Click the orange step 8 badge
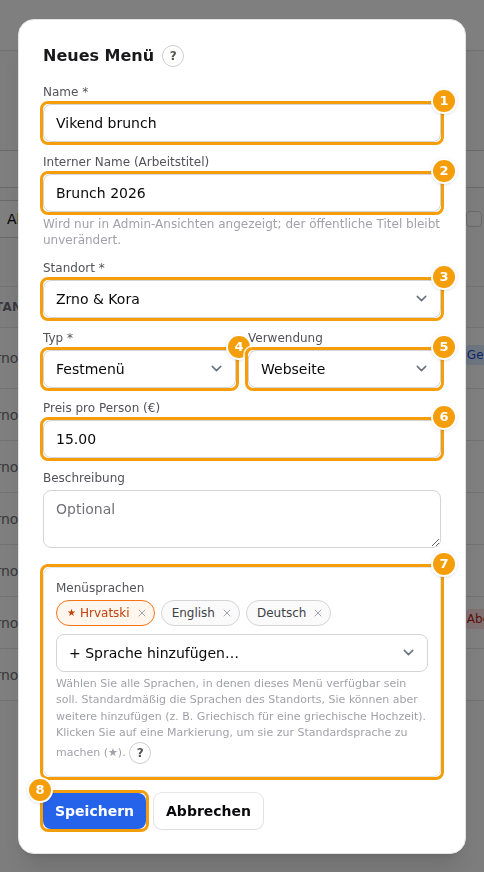 coord(39,789)
